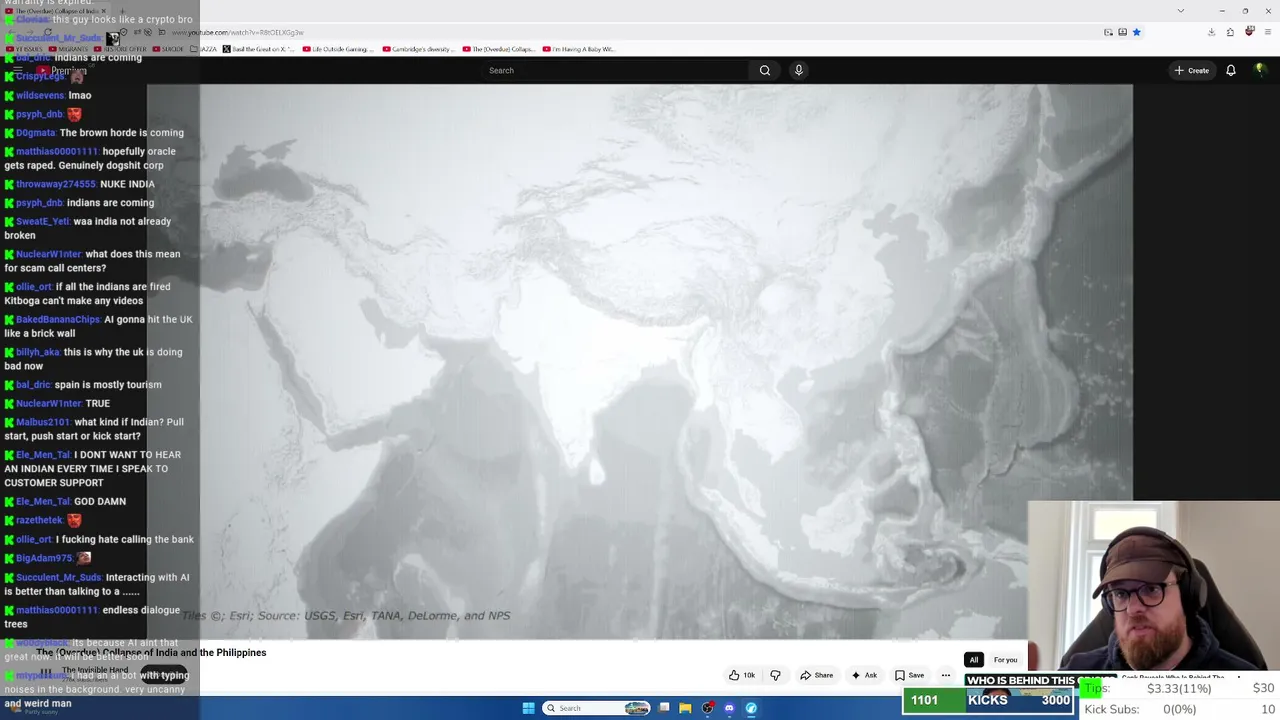Viewport: 1280px width, 720px height.
Task: Ask about this video
Action: [864, 675]
